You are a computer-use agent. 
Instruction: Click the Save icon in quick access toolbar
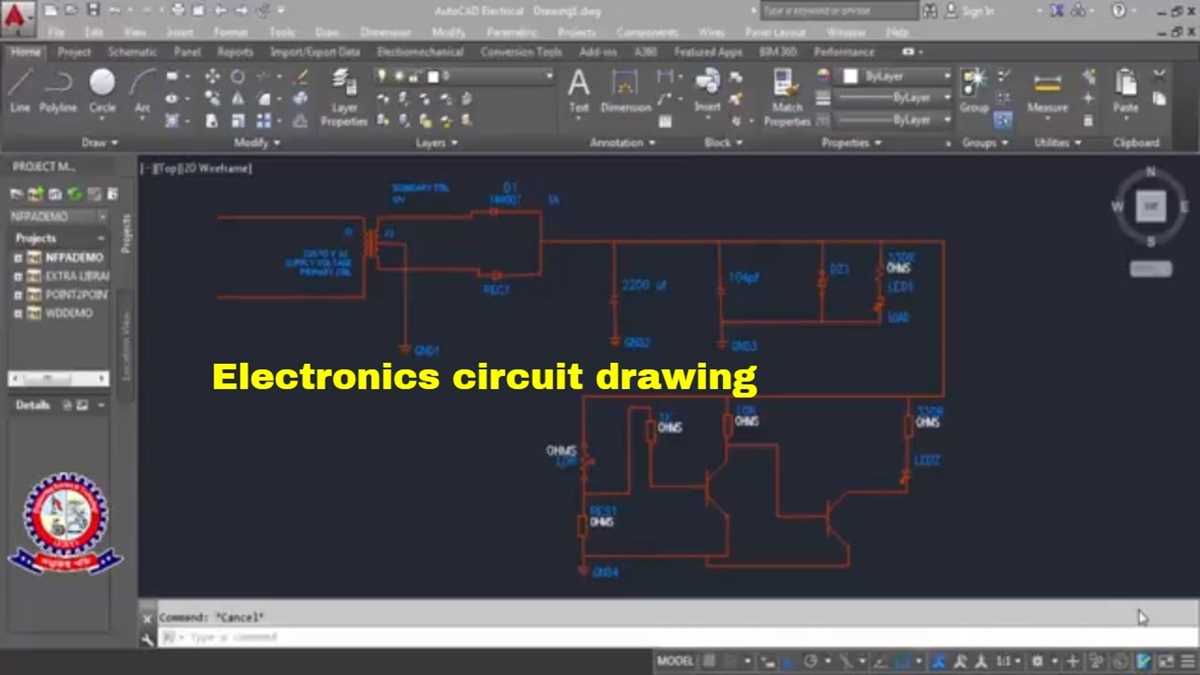pos(93,10)
